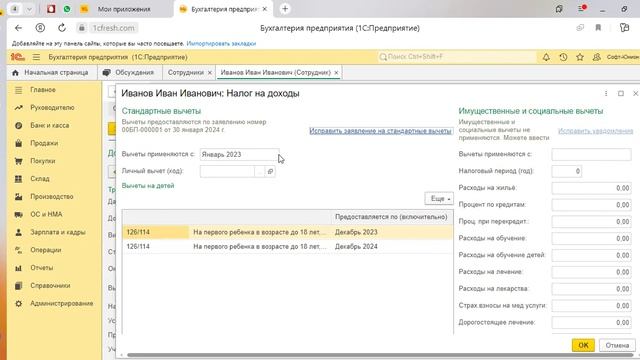
Task: Close Иванов Иван Иванович tab
Action: coord(336,73)
